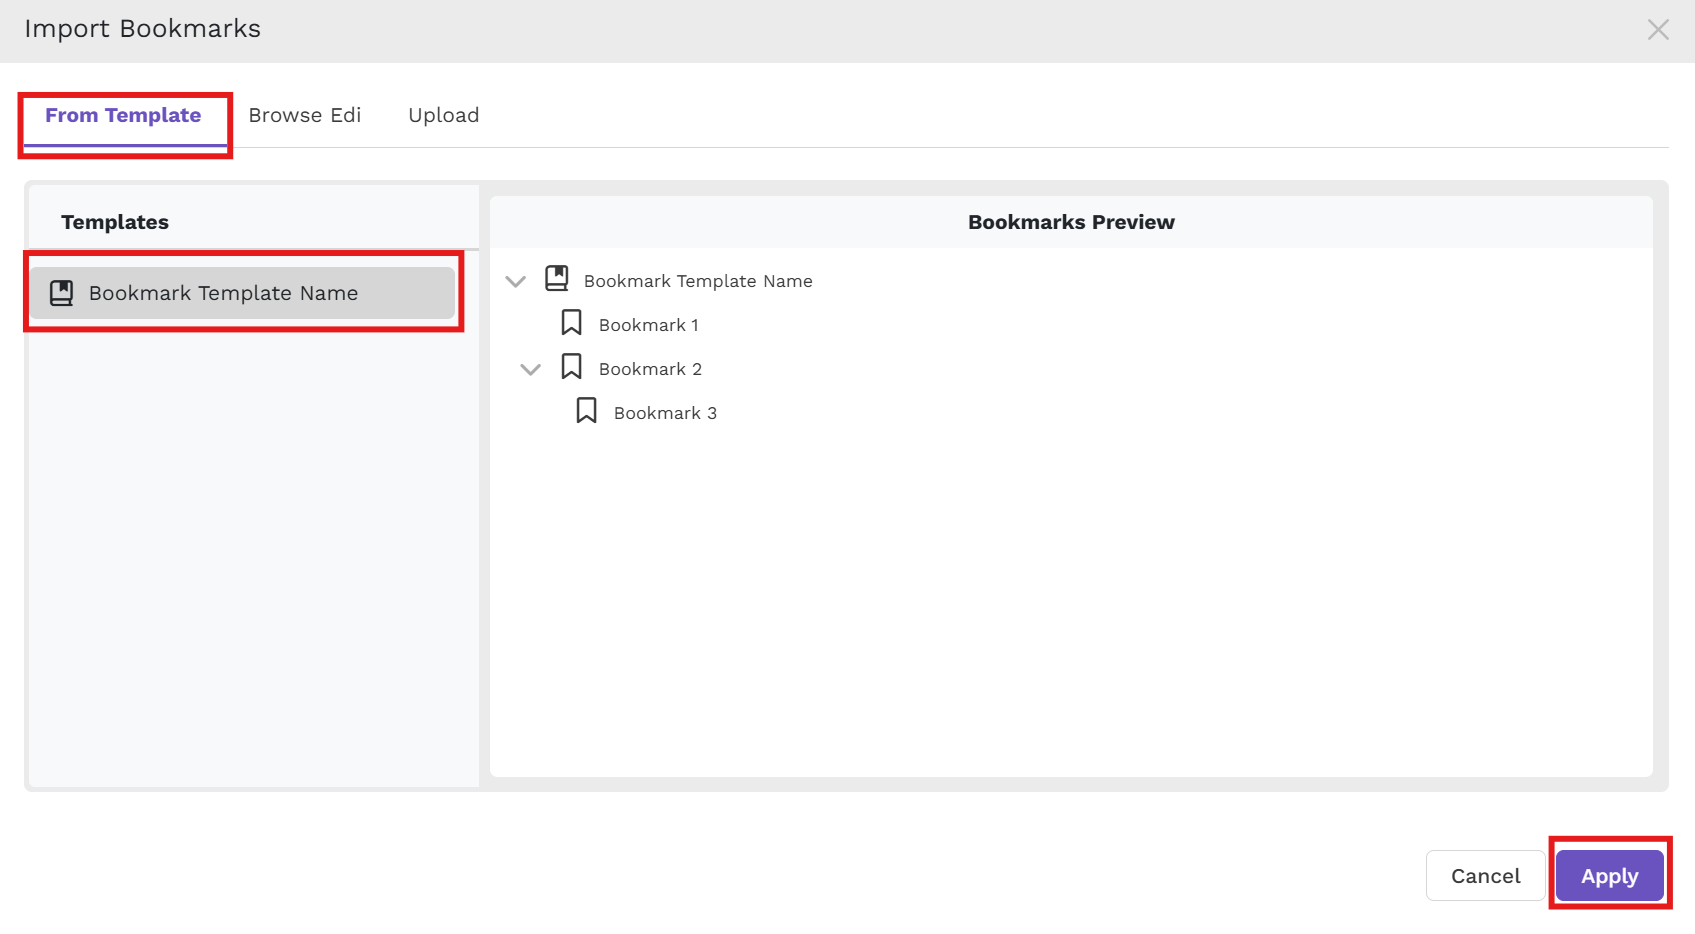The image size is (1695, 934).
Task: Cancel the bookmark import
Action: pos(1485,875)
